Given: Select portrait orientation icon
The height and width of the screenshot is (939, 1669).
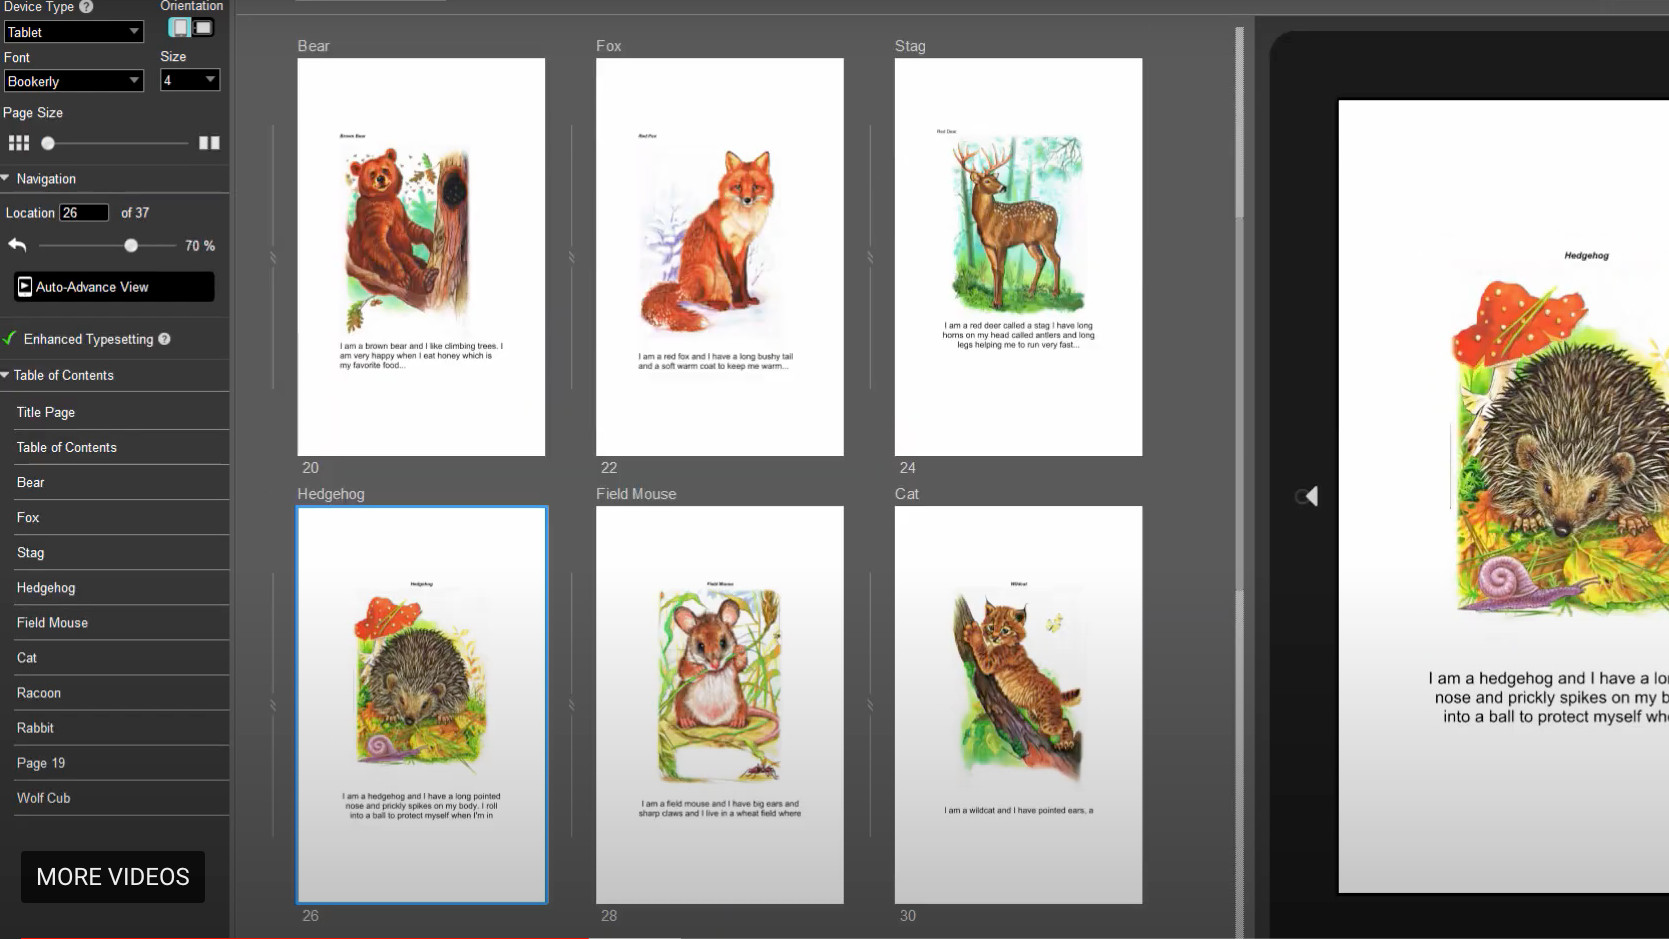Looking at the screenshot, I should pyautogui.click(x=180, y=27).
